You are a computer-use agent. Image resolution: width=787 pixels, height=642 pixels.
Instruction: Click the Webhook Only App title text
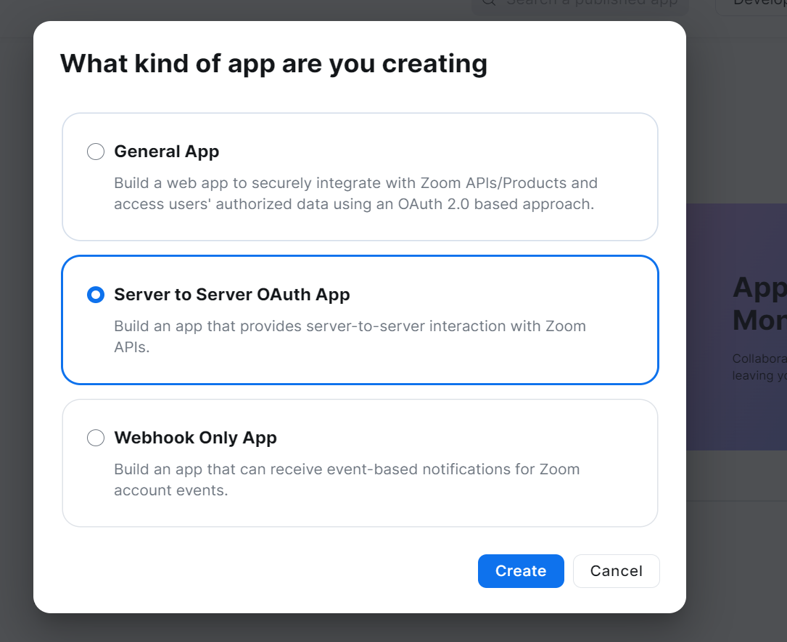[195, 438]
